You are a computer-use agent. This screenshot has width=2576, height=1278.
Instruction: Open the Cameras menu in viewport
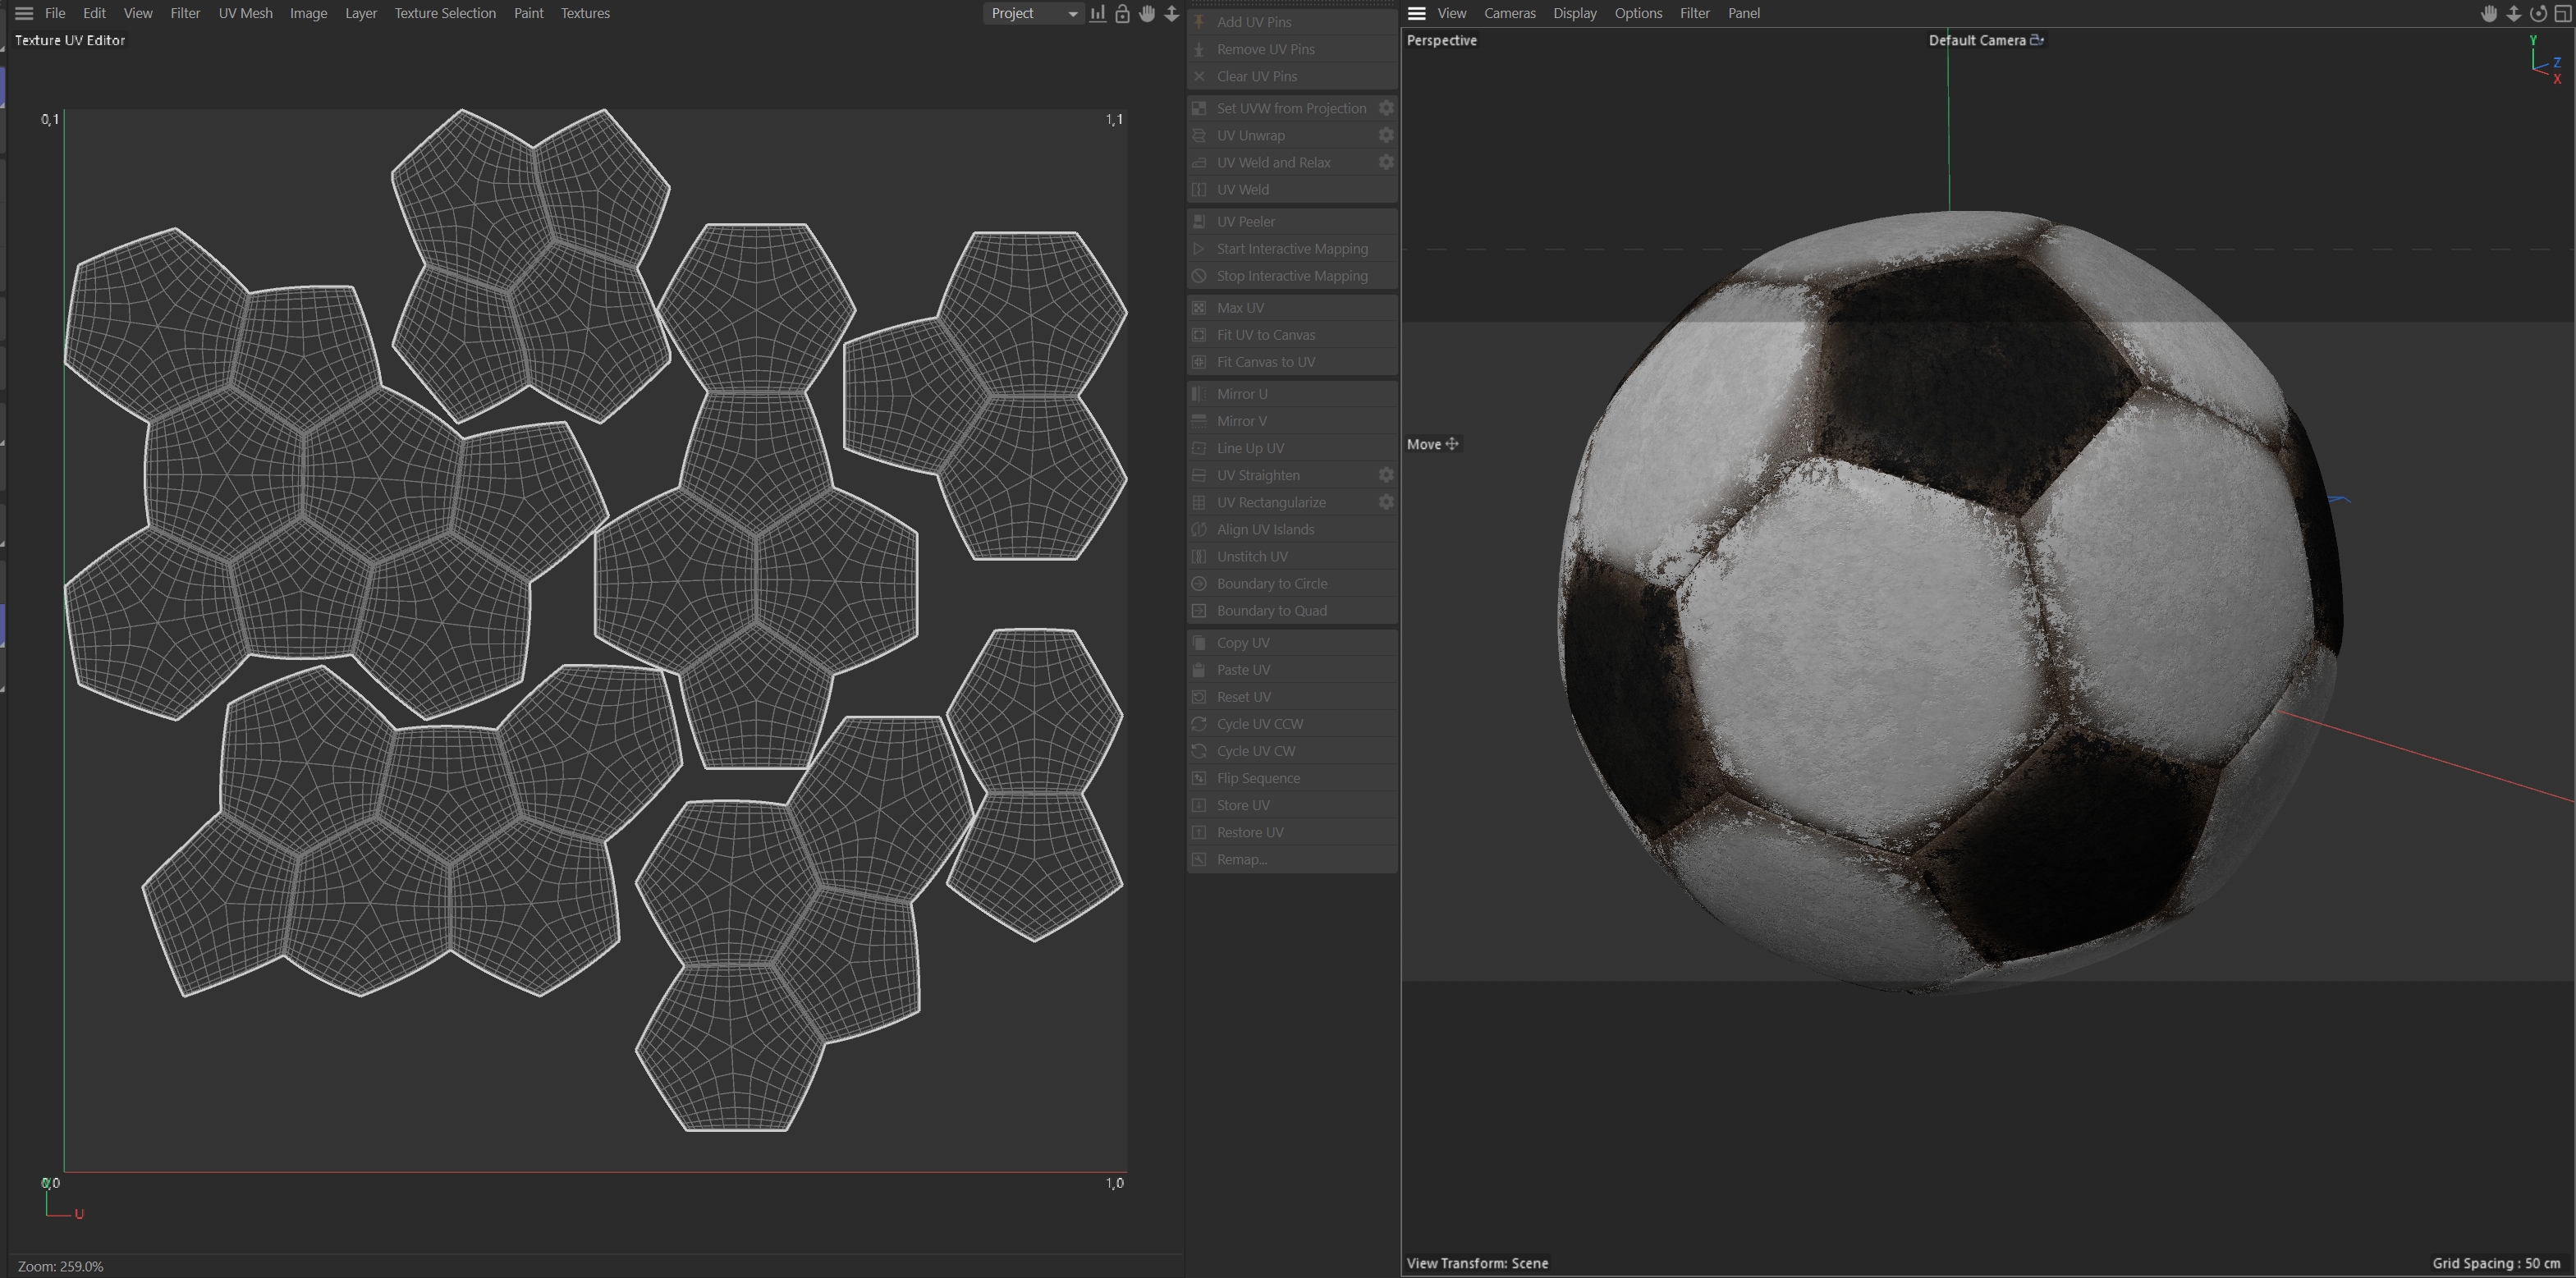point(1509,13)
